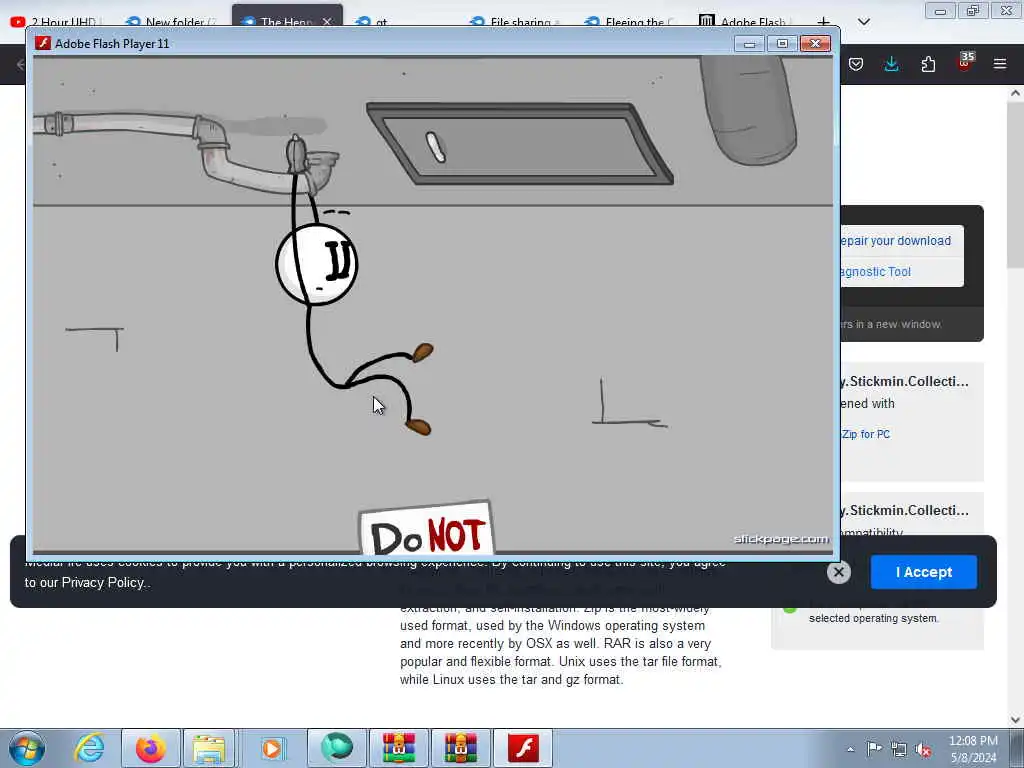The image size is (1024, 768).
Task: Show hidden tray icons arrow
Action: click(x=850, y=749)
